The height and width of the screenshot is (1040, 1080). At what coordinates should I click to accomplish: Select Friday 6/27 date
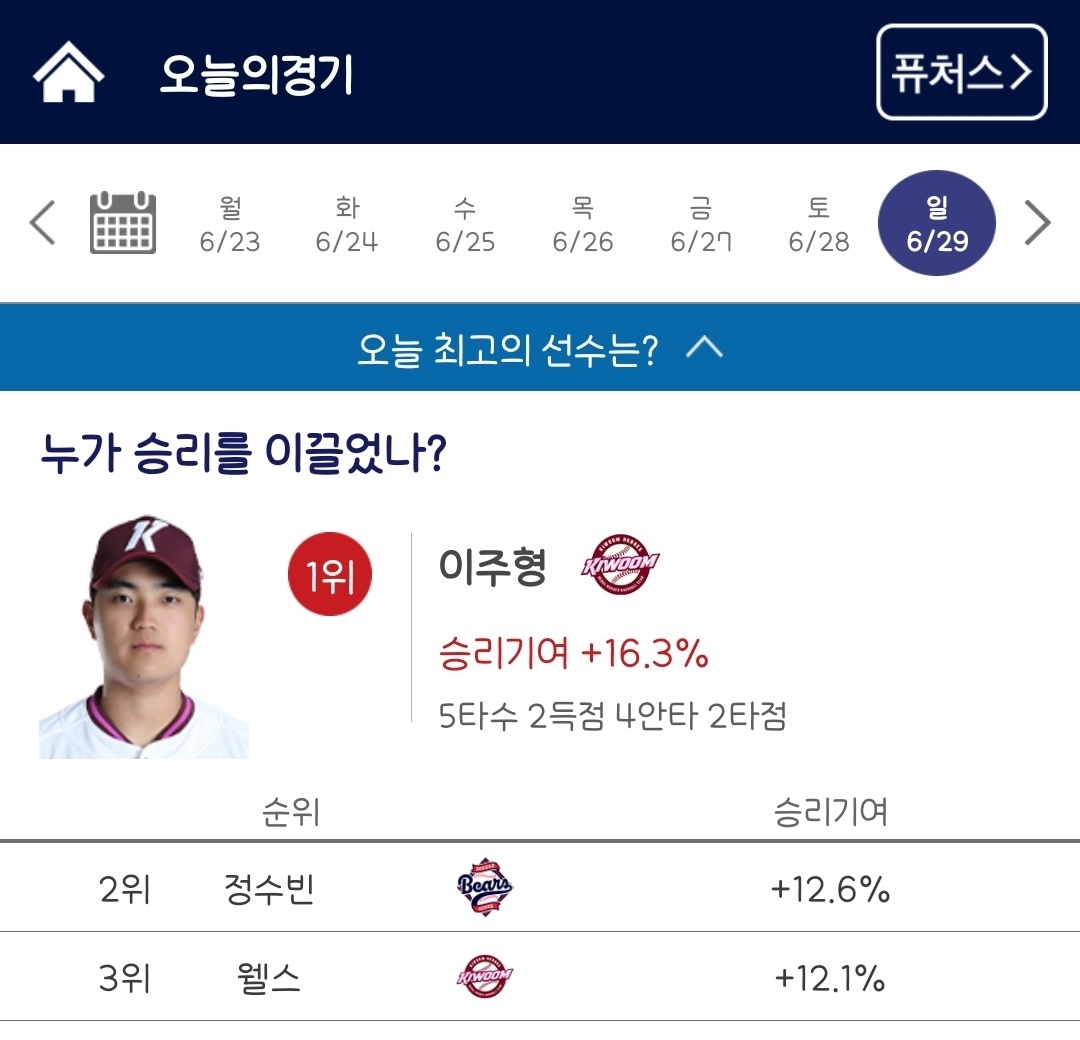click(x=701, y=224)
